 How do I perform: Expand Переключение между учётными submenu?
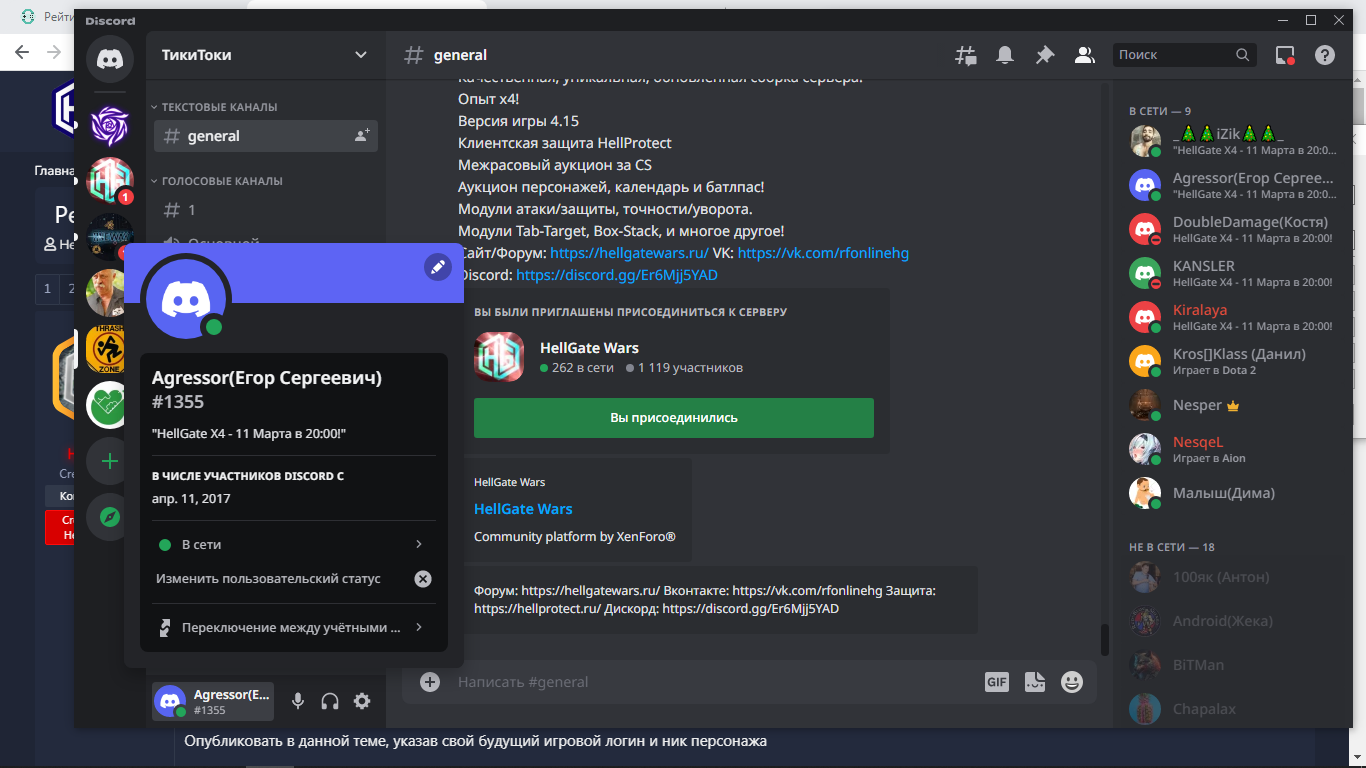(x=294, y=628)
